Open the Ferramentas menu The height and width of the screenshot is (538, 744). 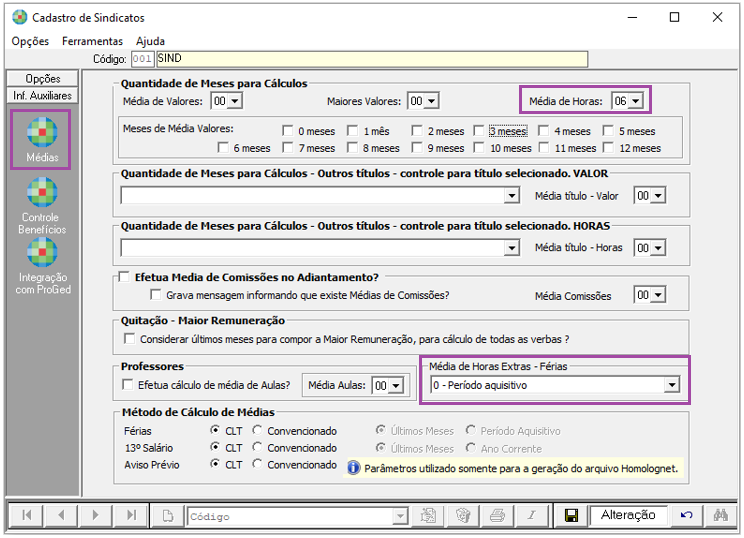point(92,41)
